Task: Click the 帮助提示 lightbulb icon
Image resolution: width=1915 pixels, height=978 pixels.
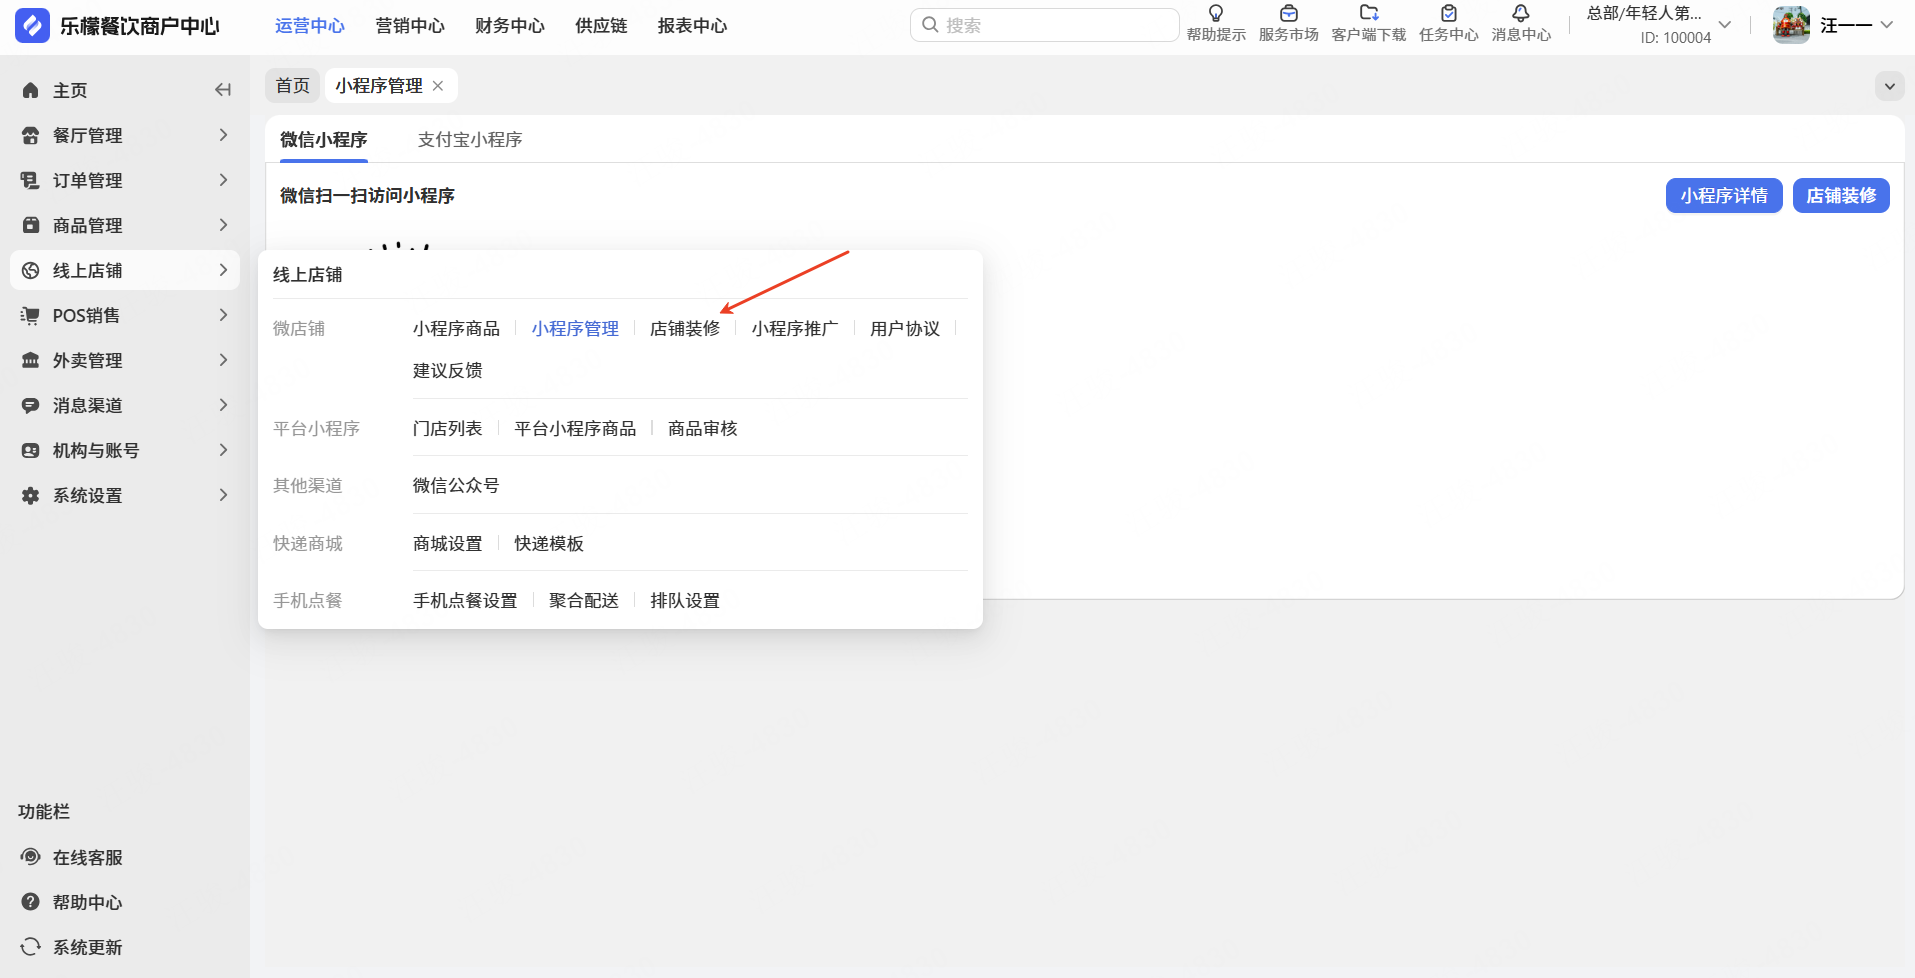Action: click(1216, 14)
